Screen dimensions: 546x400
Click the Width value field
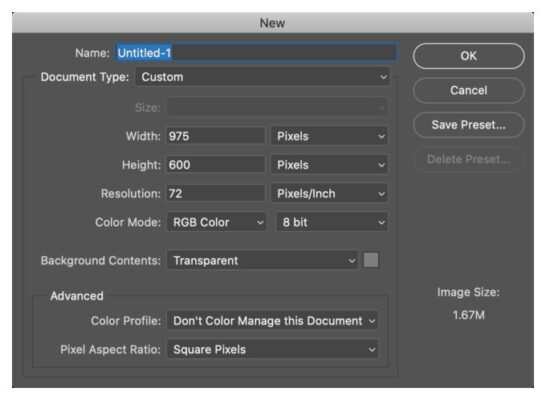216,136
